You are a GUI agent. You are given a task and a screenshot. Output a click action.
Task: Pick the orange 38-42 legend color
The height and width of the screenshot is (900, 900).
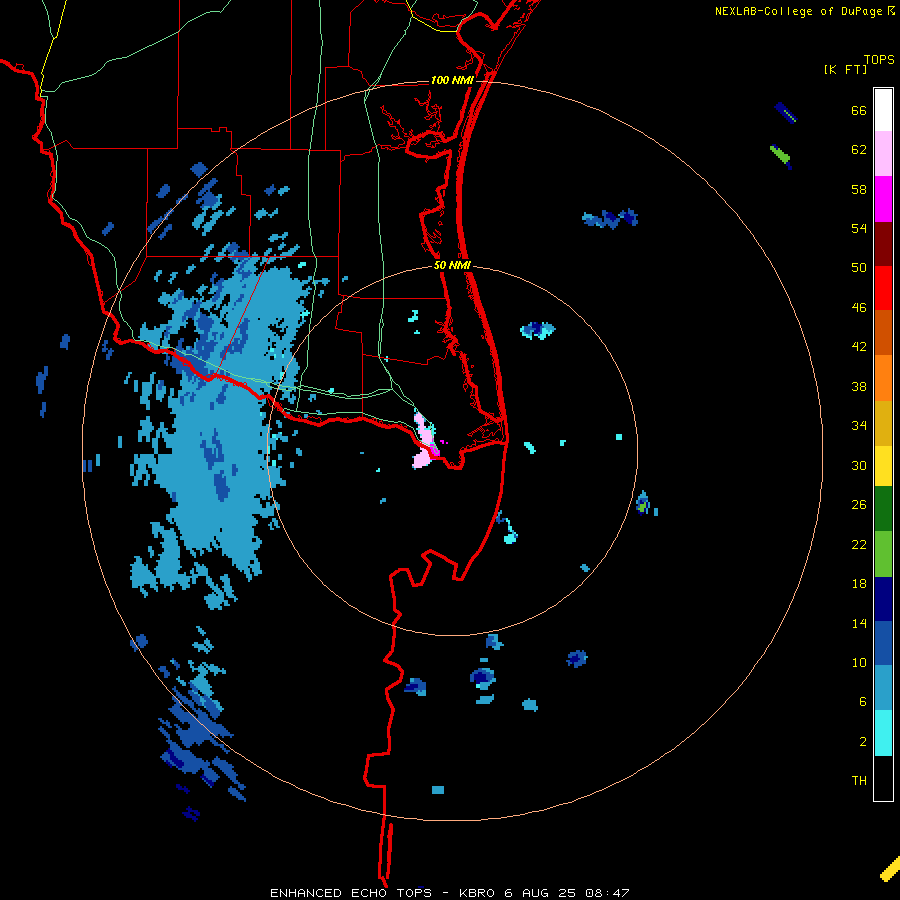point(883,378)
